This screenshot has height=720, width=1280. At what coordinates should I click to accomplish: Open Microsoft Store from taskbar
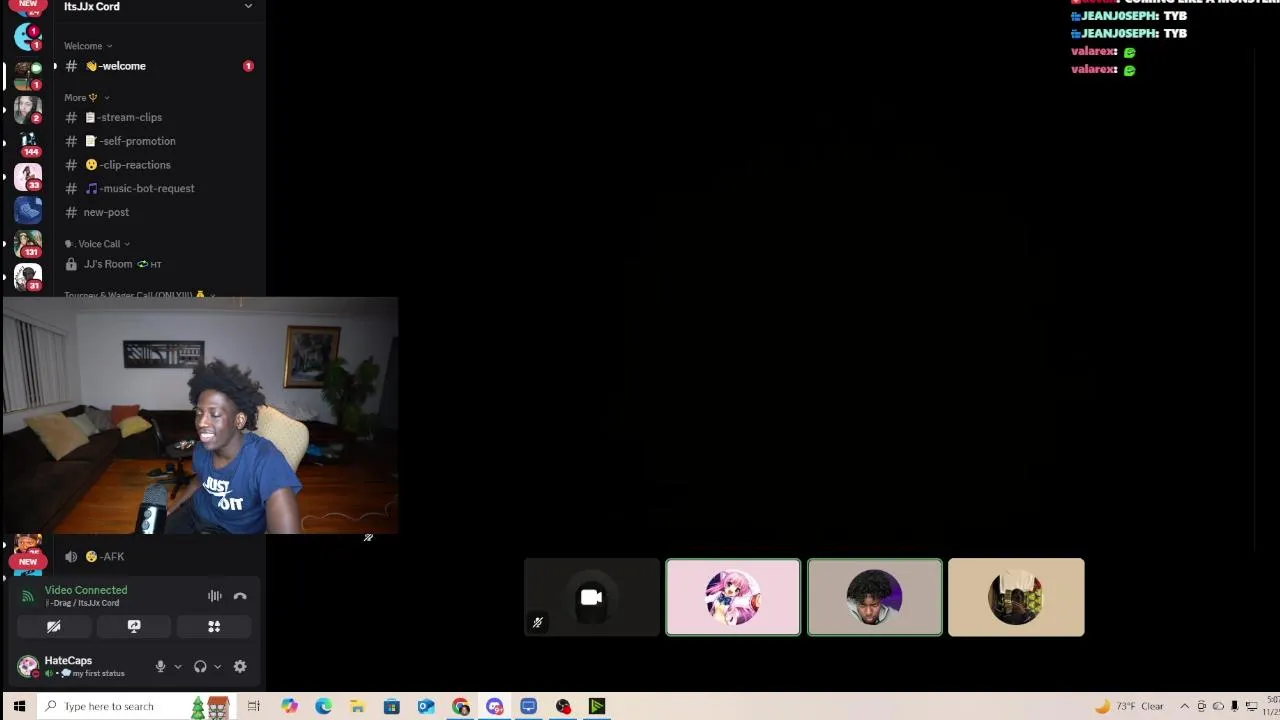pos(391,706)
